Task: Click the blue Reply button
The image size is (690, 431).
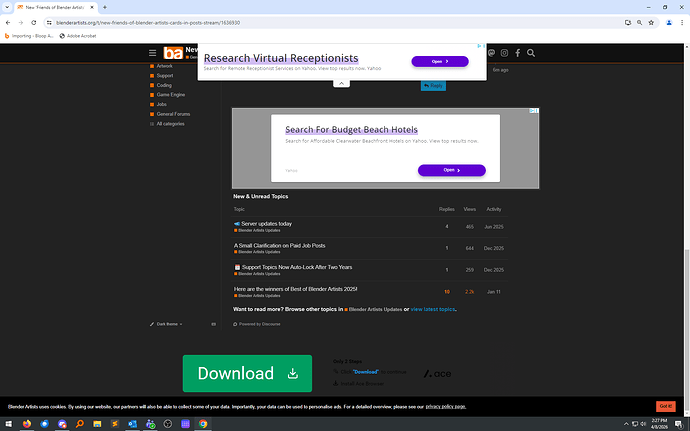Action: pyautogui.click(x=433, y=85)
